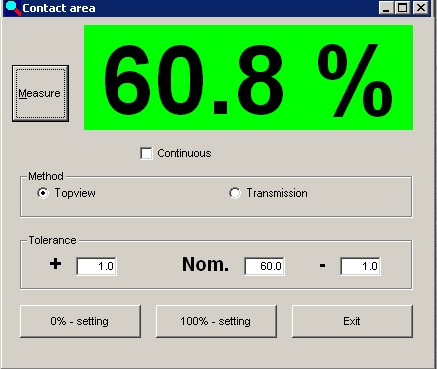Click the 0% - setting button

coord(80,321)
